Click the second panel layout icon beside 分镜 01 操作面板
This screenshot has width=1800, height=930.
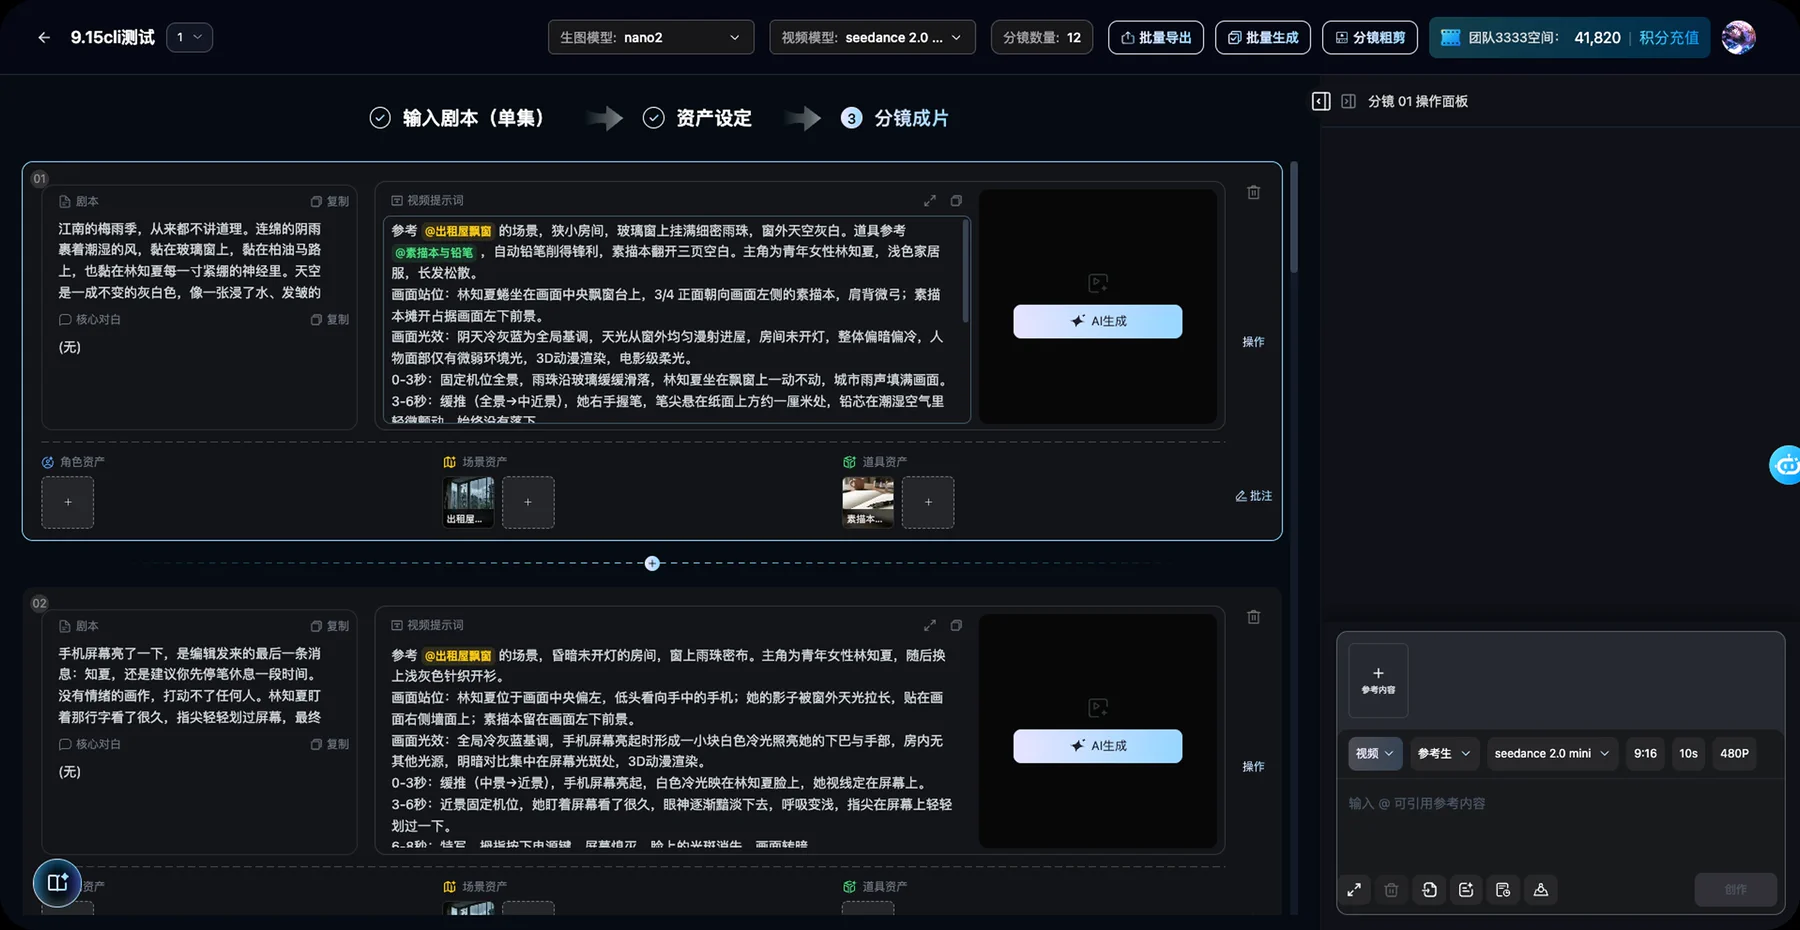pos(1348,101)
